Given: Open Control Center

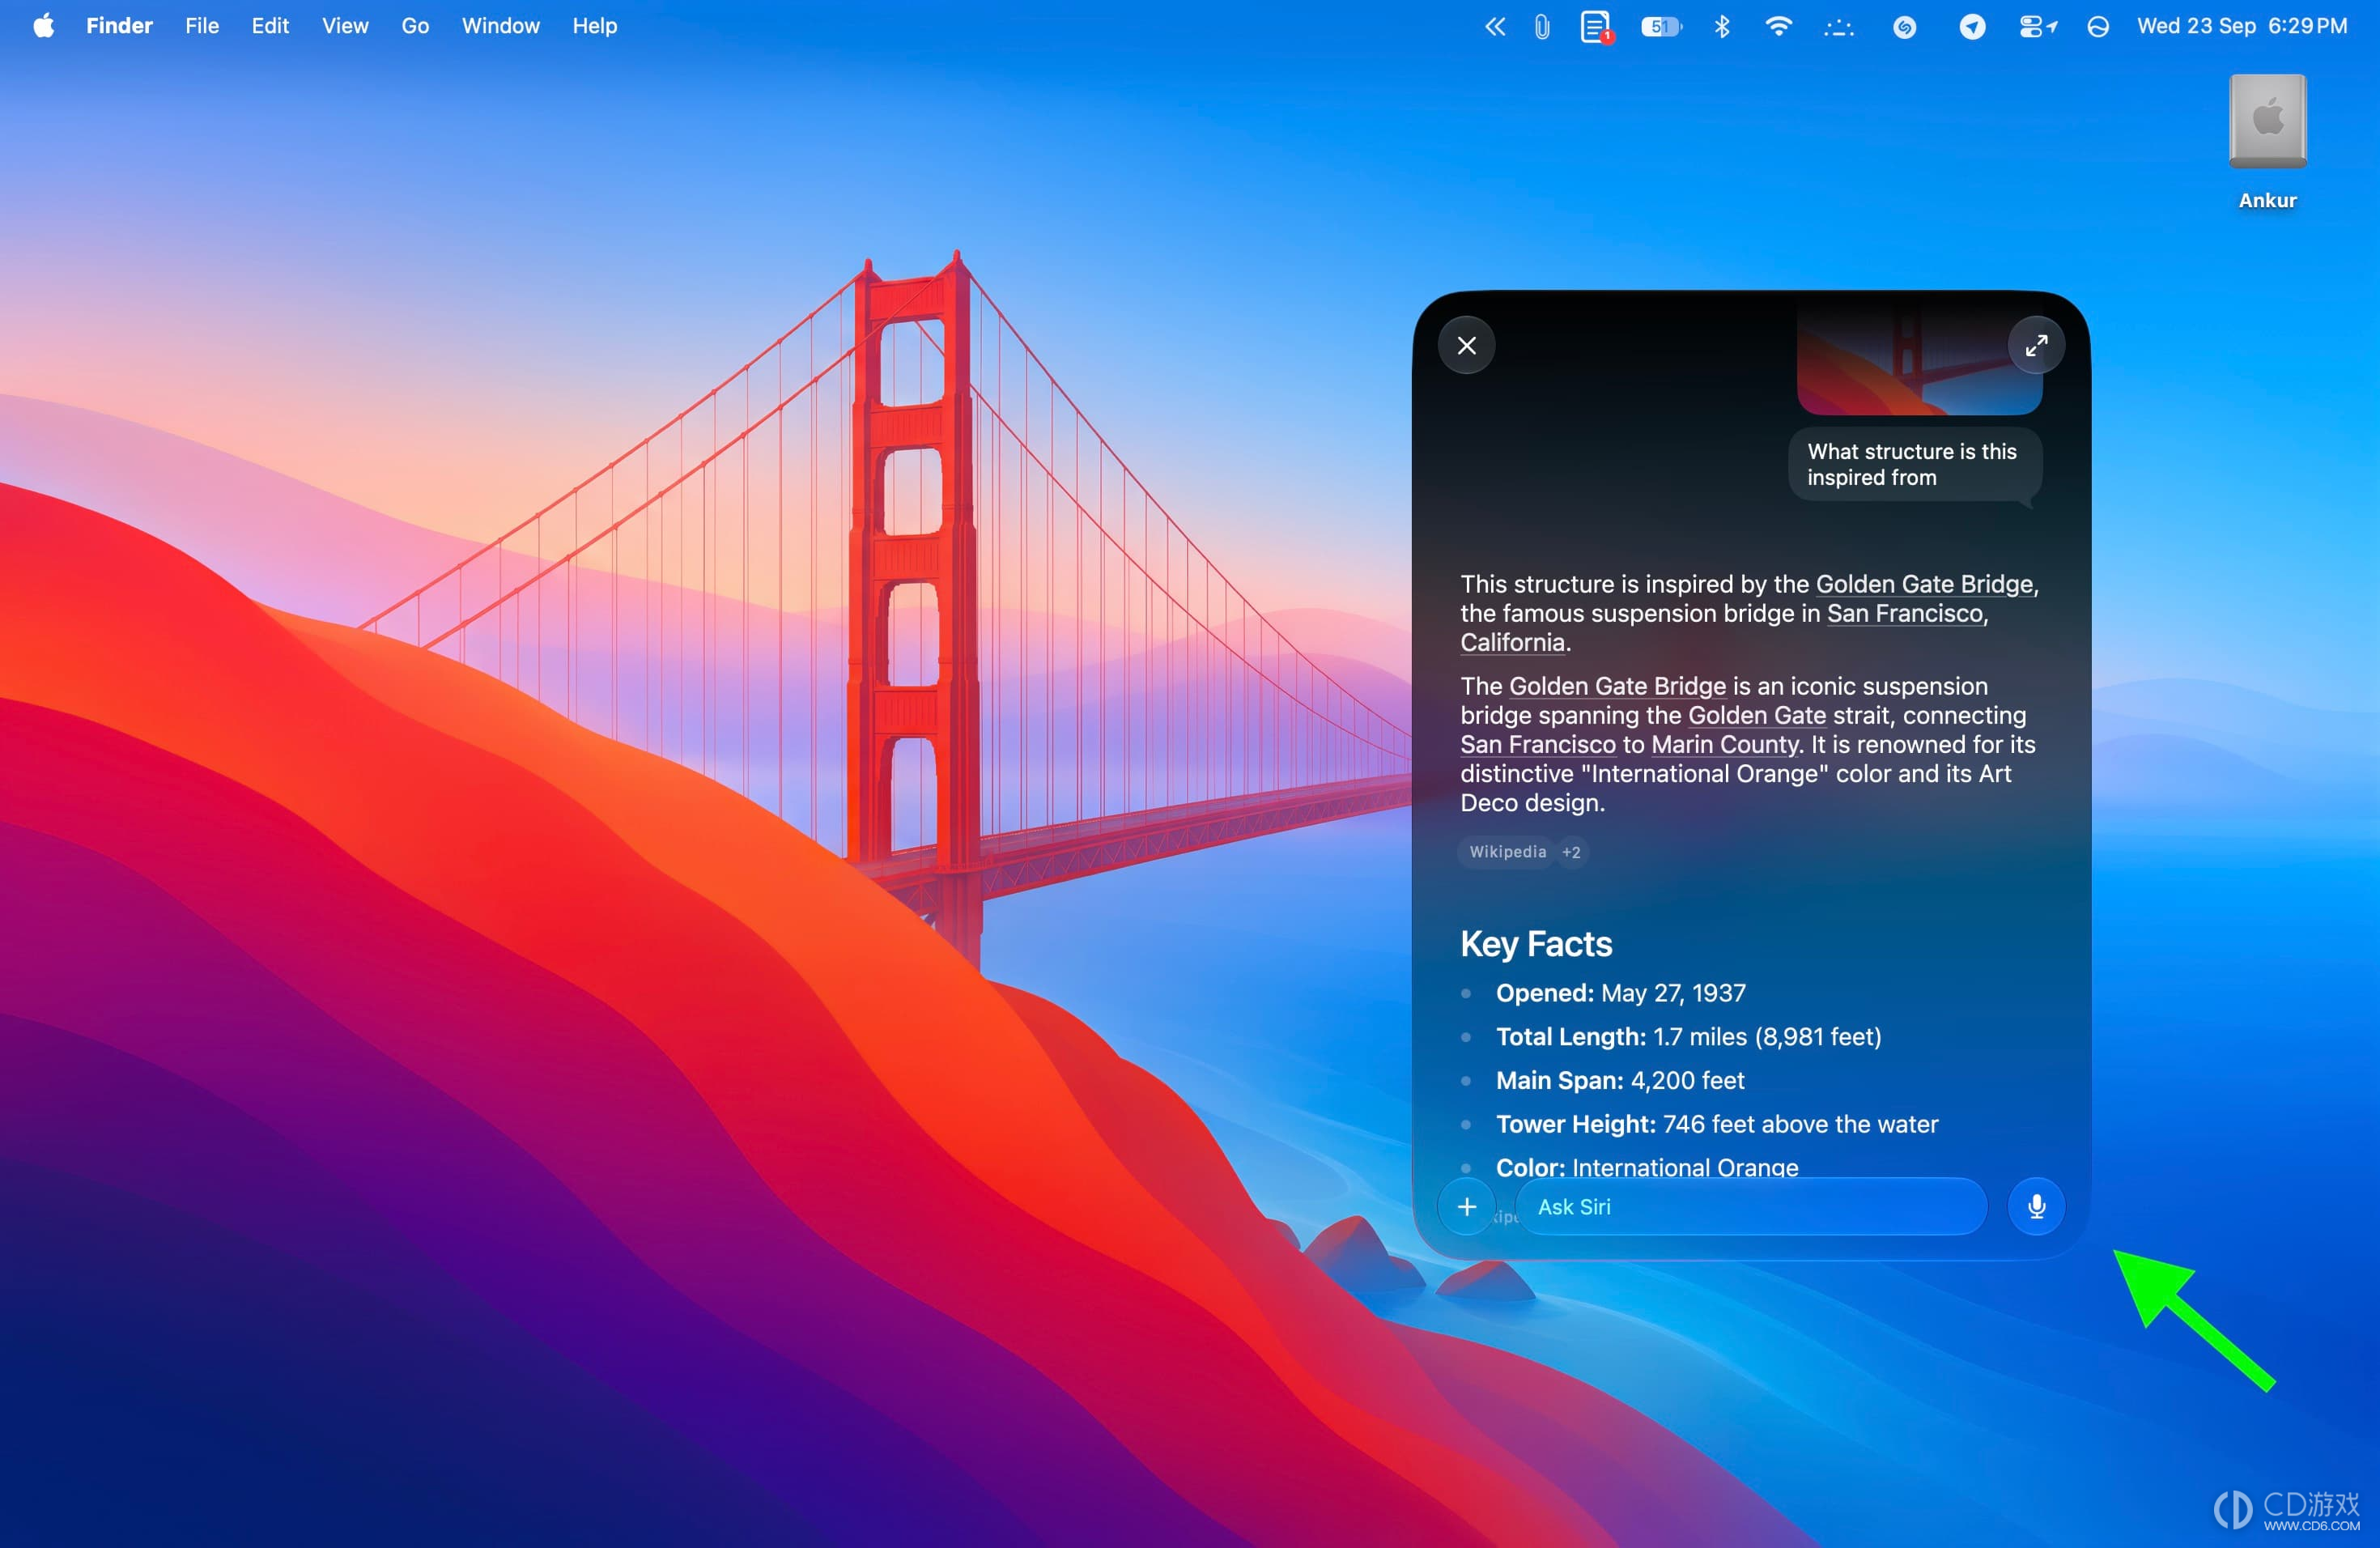Looking at the screenshot, I should click(2037, 27).
